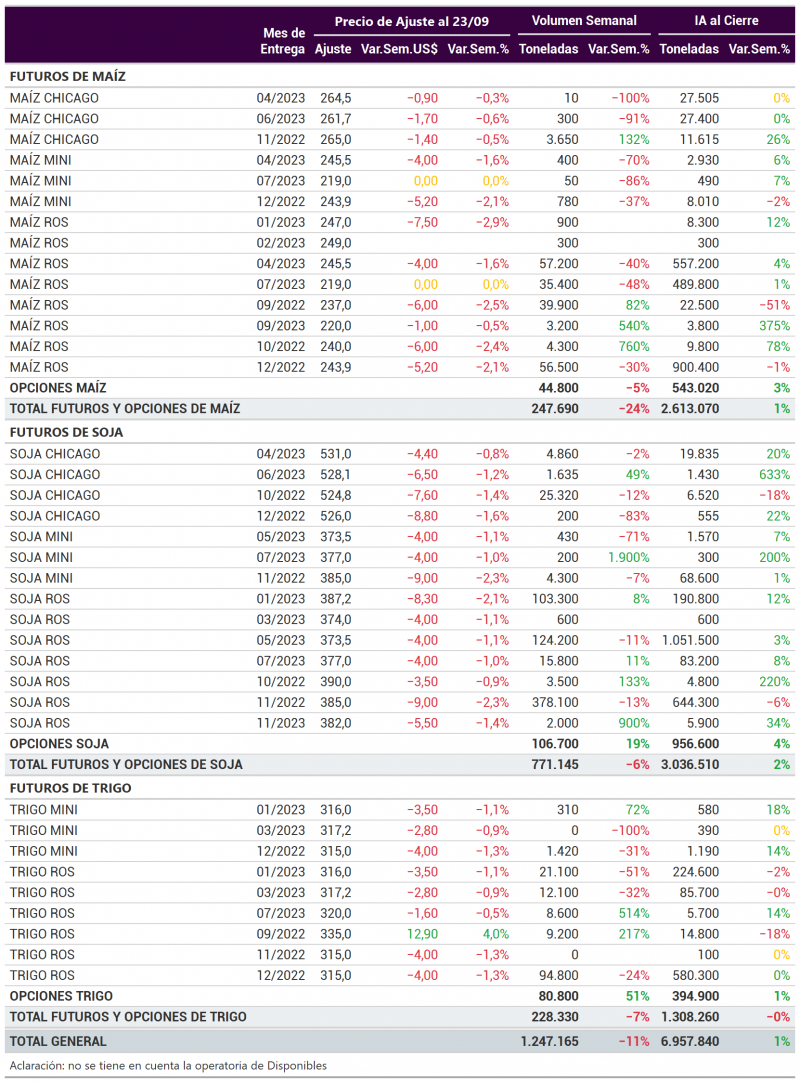Click the MAÍZ ROS 12/2022 delivery month
The width and height of the screenshot is (800, 1083).
click(280, 367)
